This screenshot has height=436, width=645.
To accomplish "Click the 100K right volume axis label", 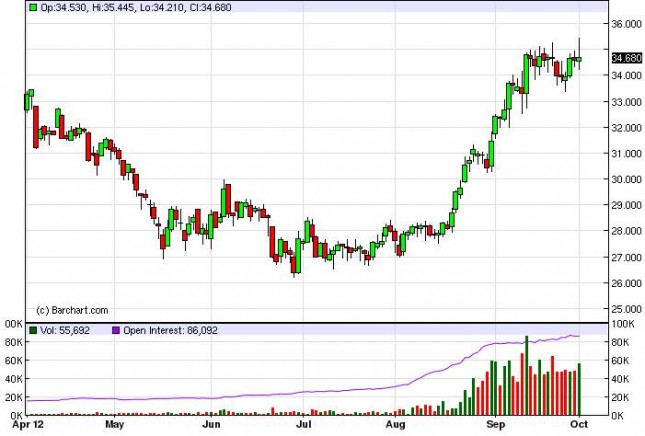I will point(623,324).
